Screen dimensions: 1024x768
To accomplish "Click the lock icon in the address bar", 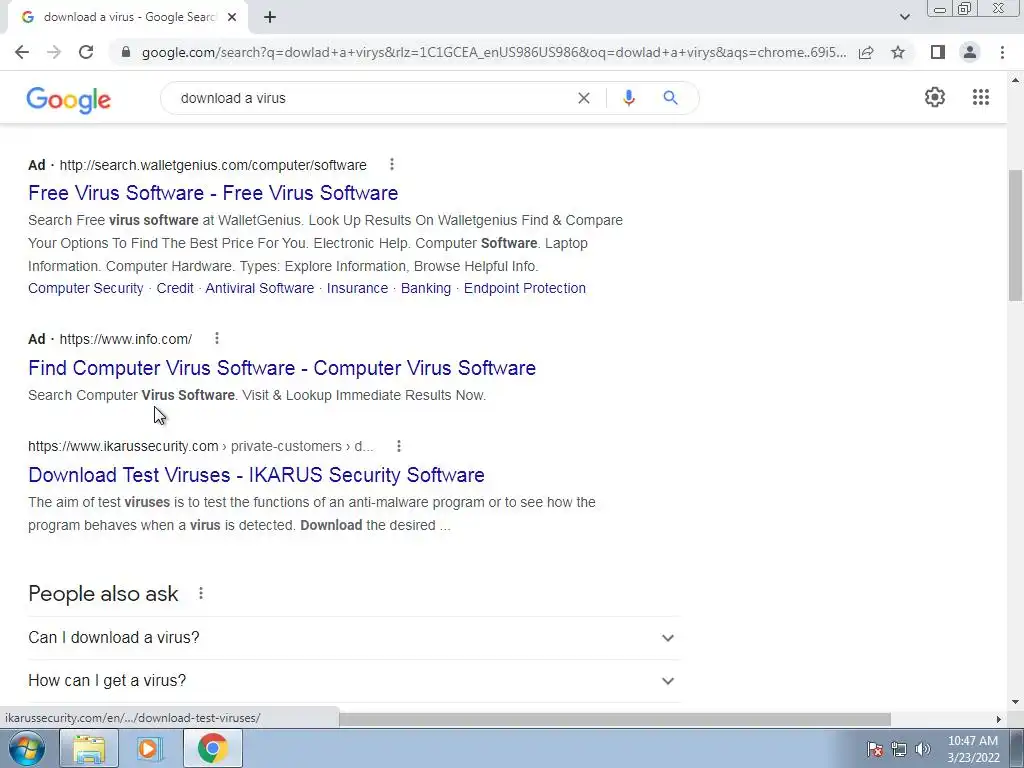I will [126, 52].
